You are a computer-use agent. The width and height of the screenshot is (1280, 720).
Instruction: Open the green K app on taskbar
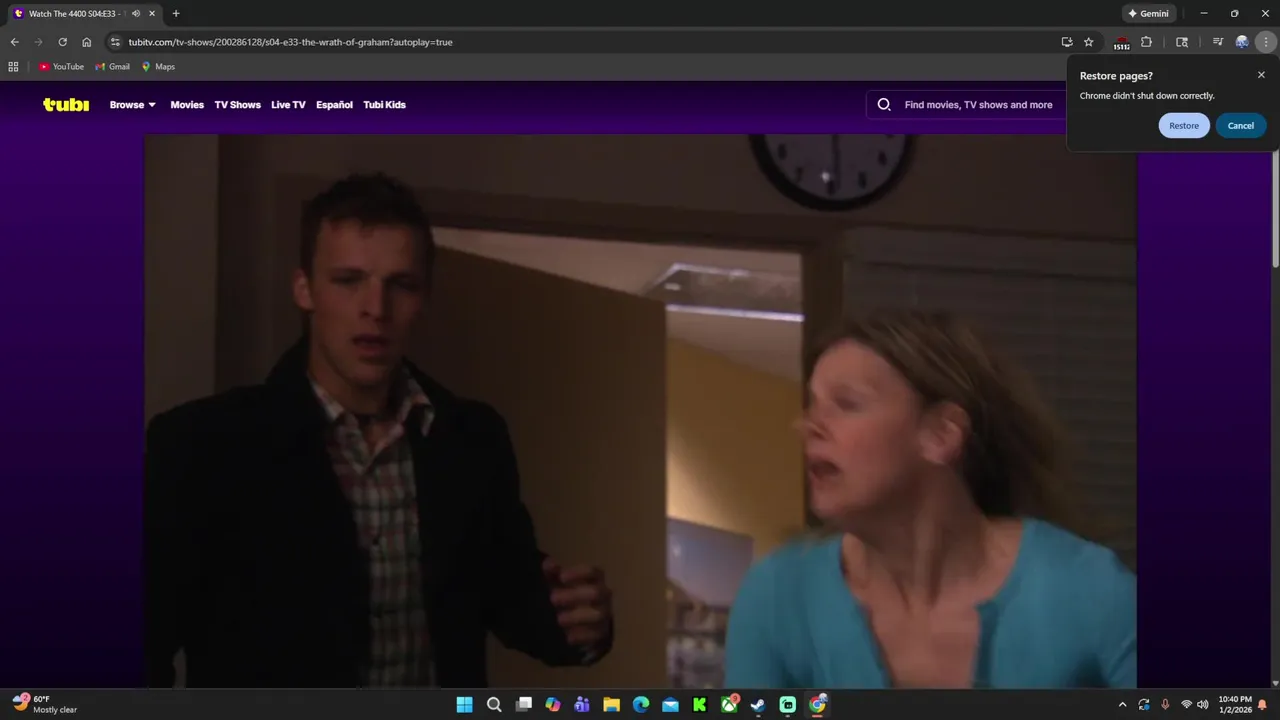(x=700, y=705)
